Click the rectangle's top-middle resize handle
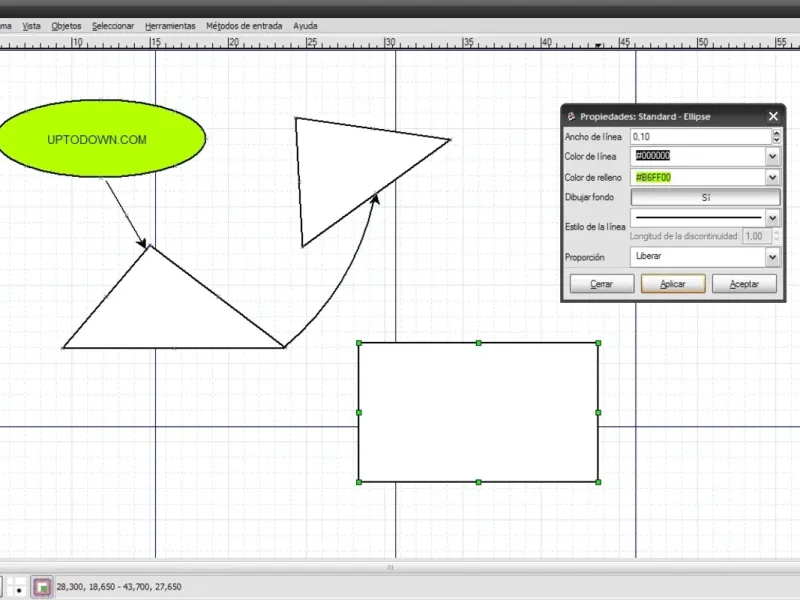Viewport: 800px width, 600px height. (479, 343)
